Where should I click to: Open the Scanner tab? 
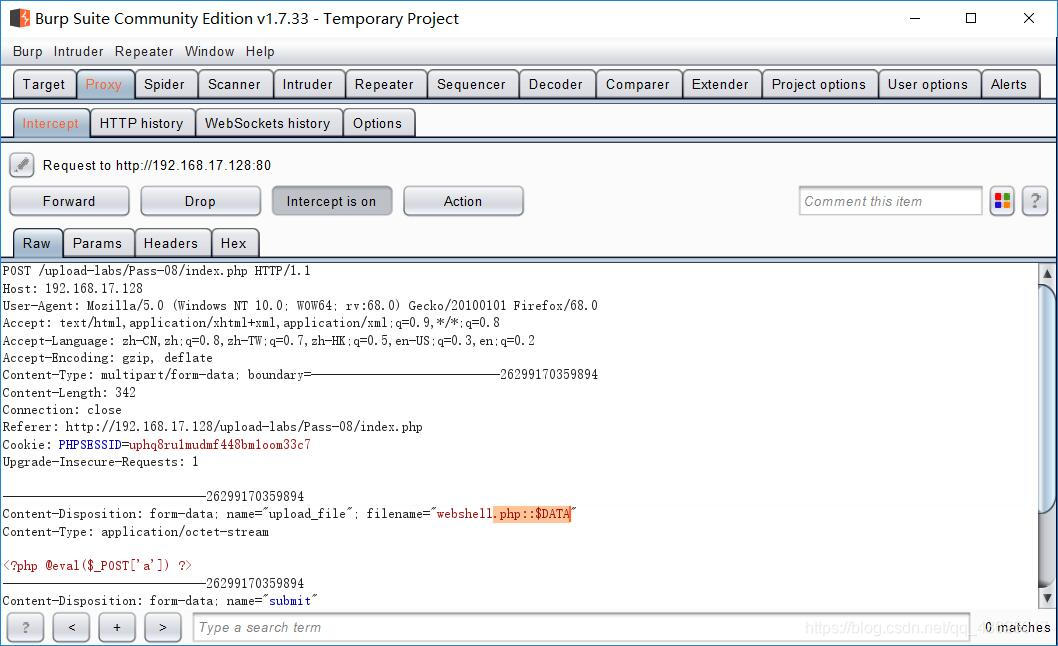[x=234, y=84]
